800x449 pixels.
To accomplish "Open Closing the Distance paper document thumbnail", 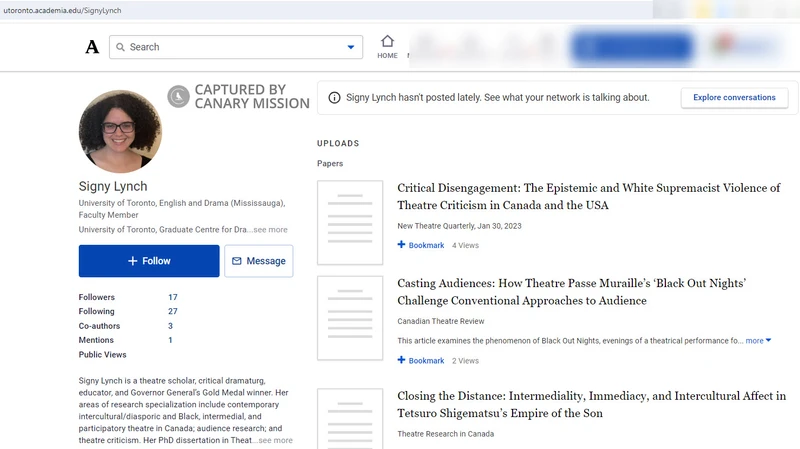I will (x=350, y=418).
